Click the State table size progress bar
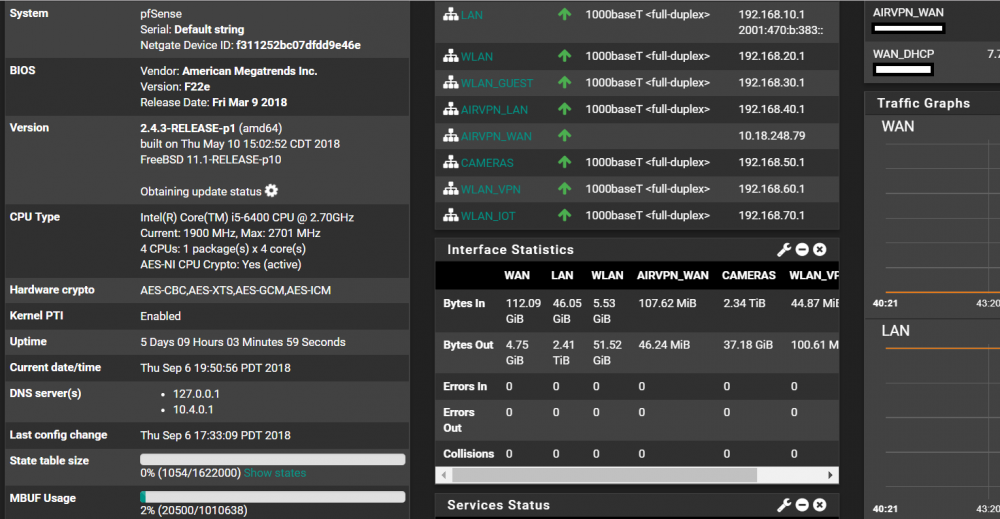Viewport: 1000px width, 519px height. point(272,459)
